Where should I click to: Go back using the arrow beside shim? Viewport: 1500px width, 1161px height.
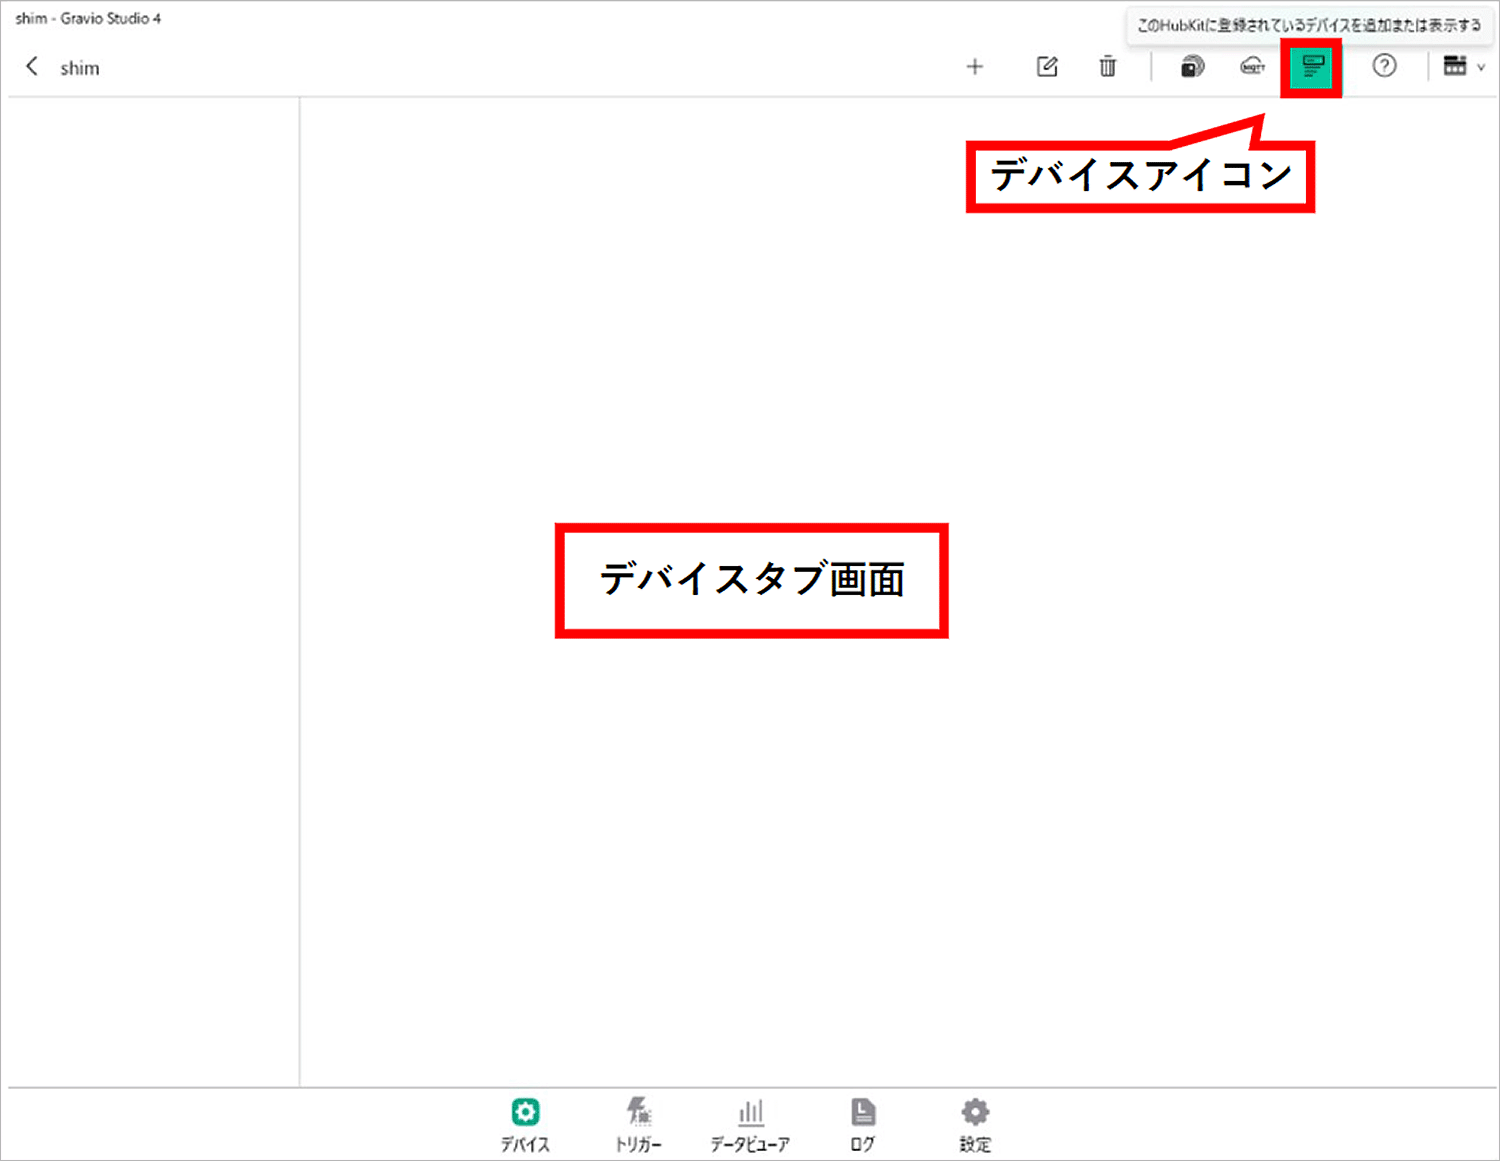32,67
